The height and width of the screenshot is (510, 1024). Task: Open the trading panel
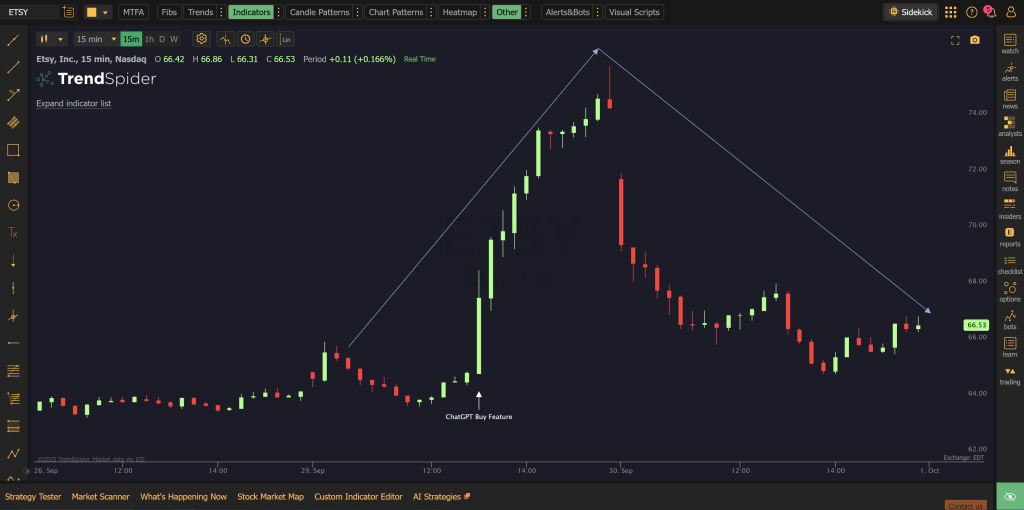click(1010, 375)
